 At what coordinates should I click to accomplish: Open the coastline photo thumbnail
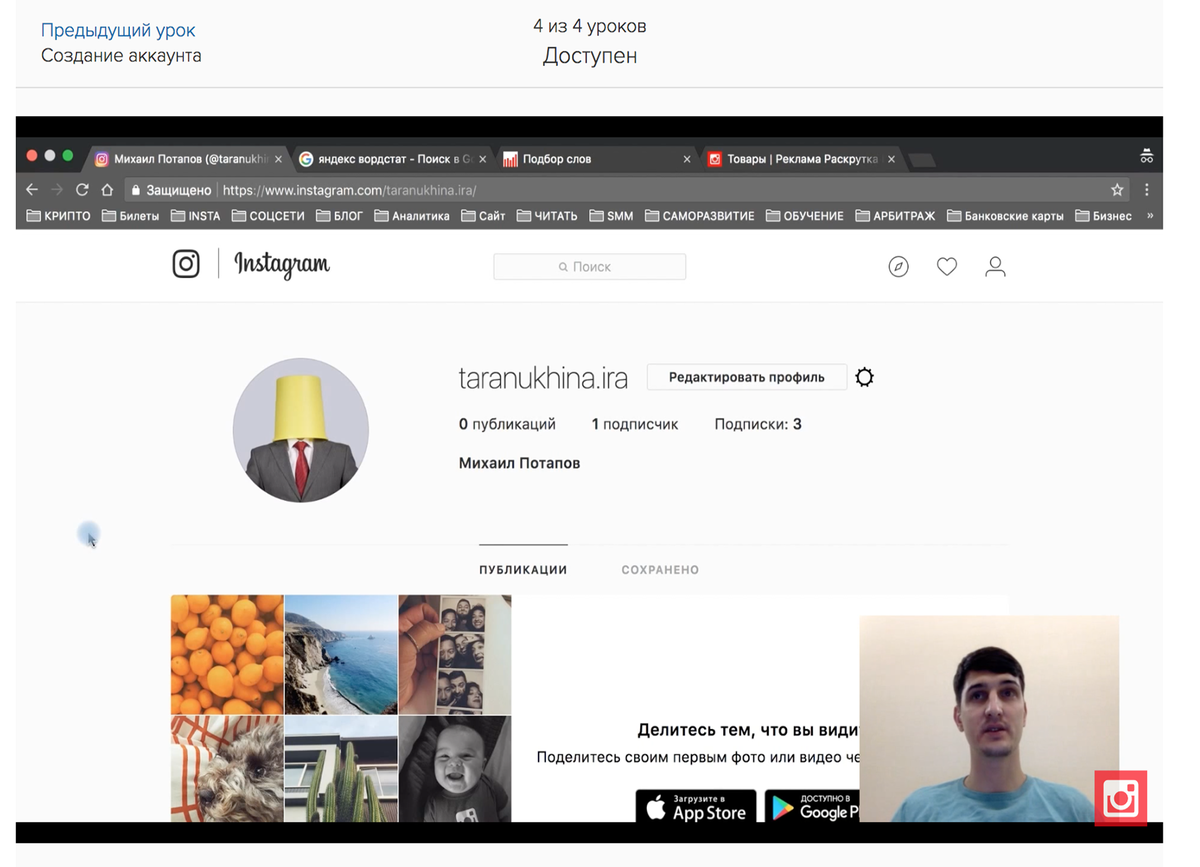click(341, 654)
